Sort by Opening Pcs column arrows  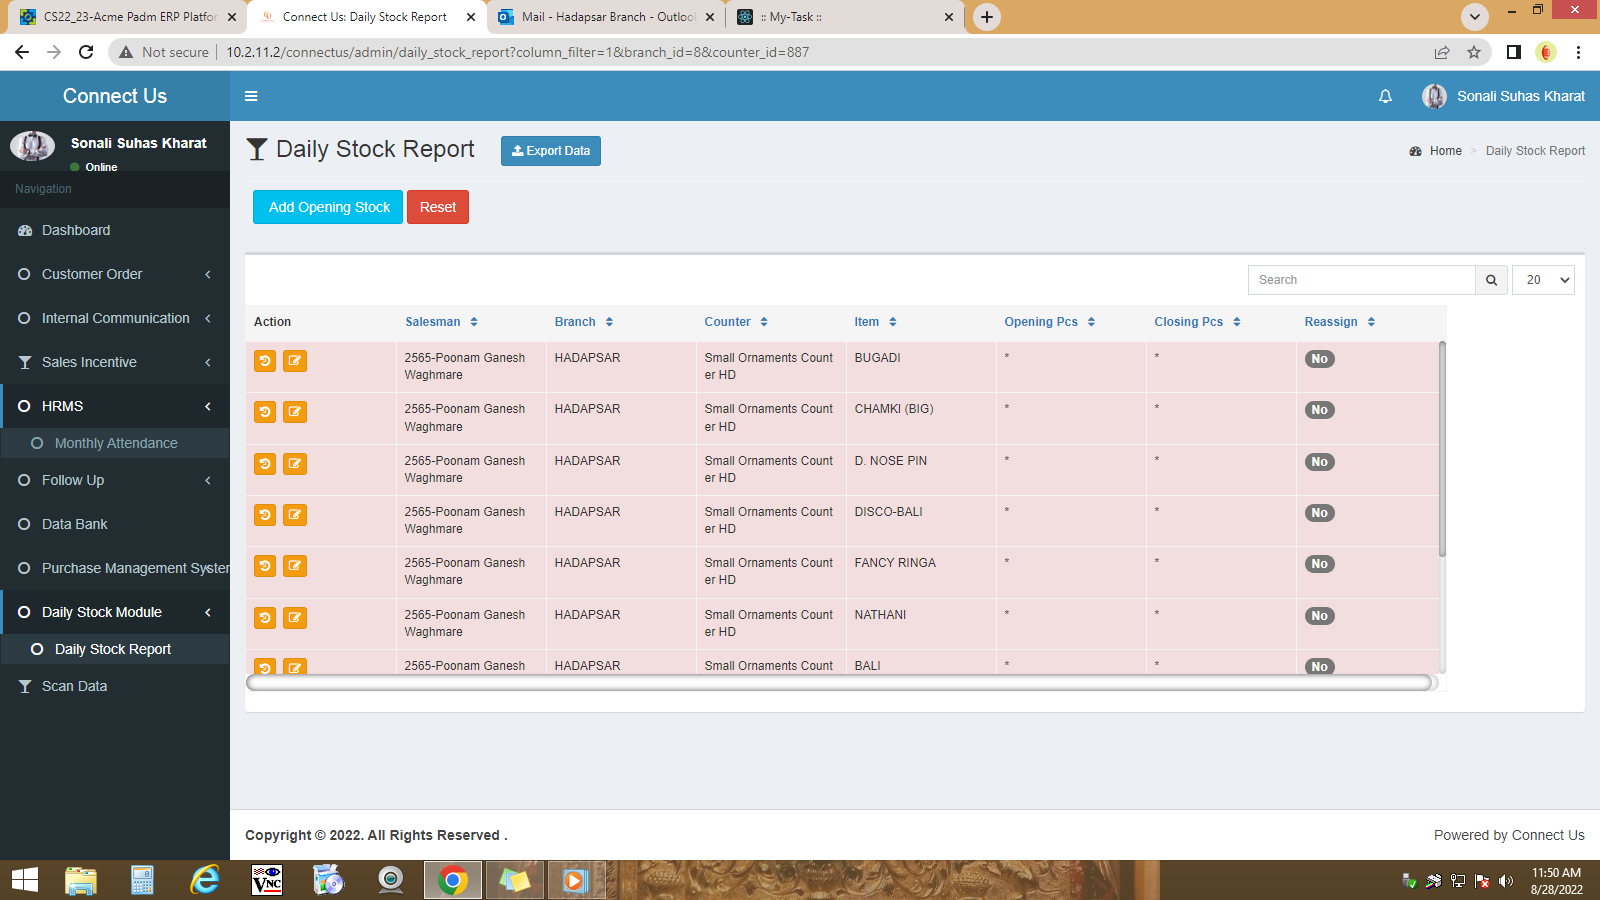click(x=1091, y=322)
